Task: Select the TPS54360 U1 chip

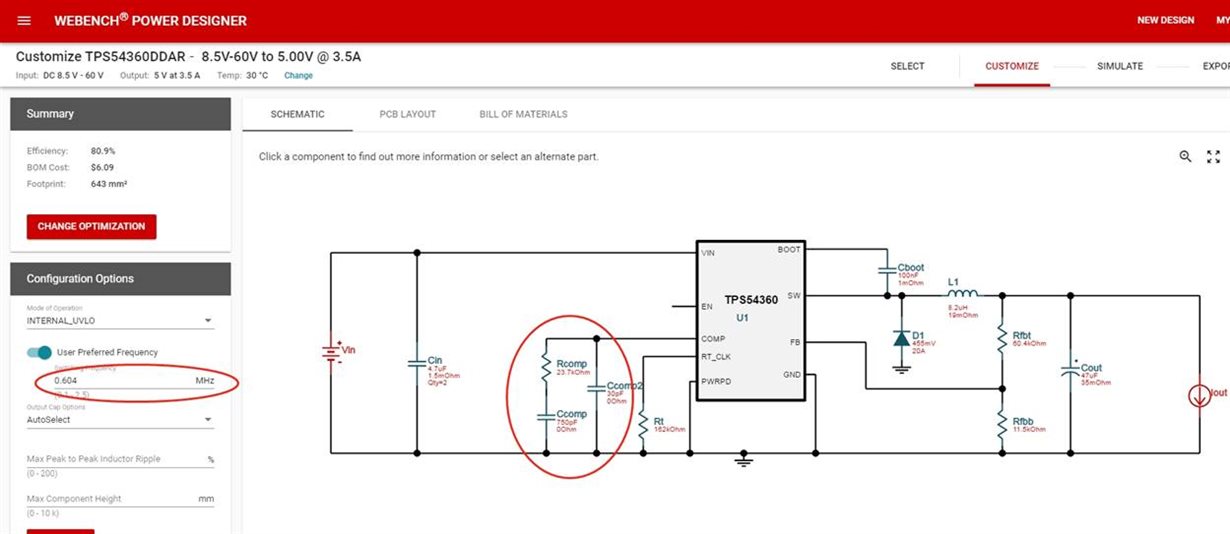Action: [x=750, y=320]
